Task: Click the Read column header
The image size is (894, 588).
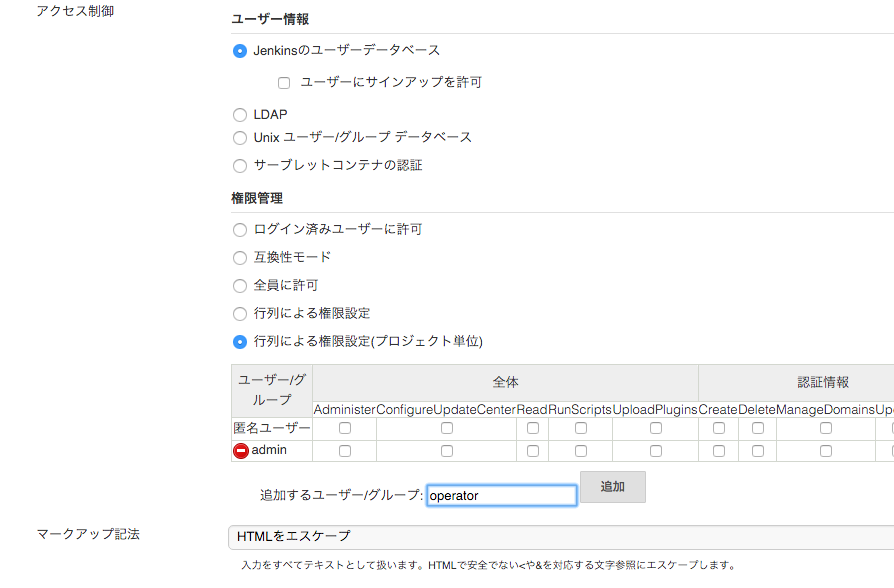Action: pyautogui.click(x=532, y=409)
